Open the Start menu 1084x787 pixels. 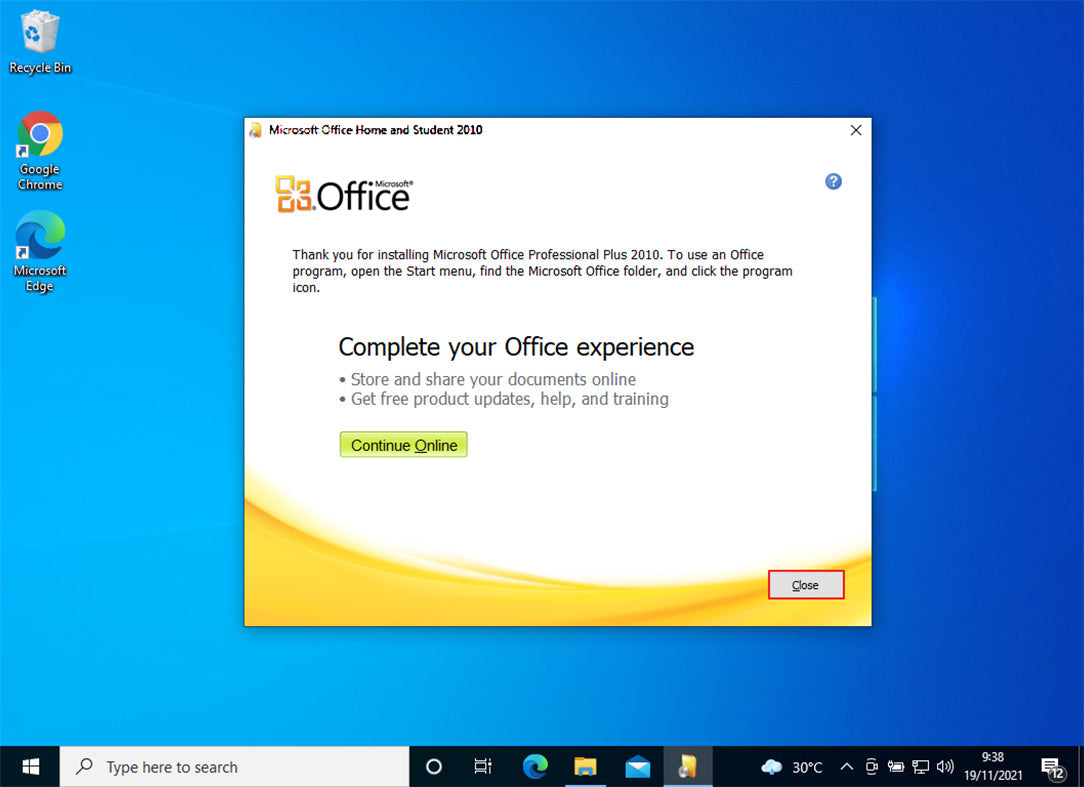pyautogui.click(x=29, y=766)
